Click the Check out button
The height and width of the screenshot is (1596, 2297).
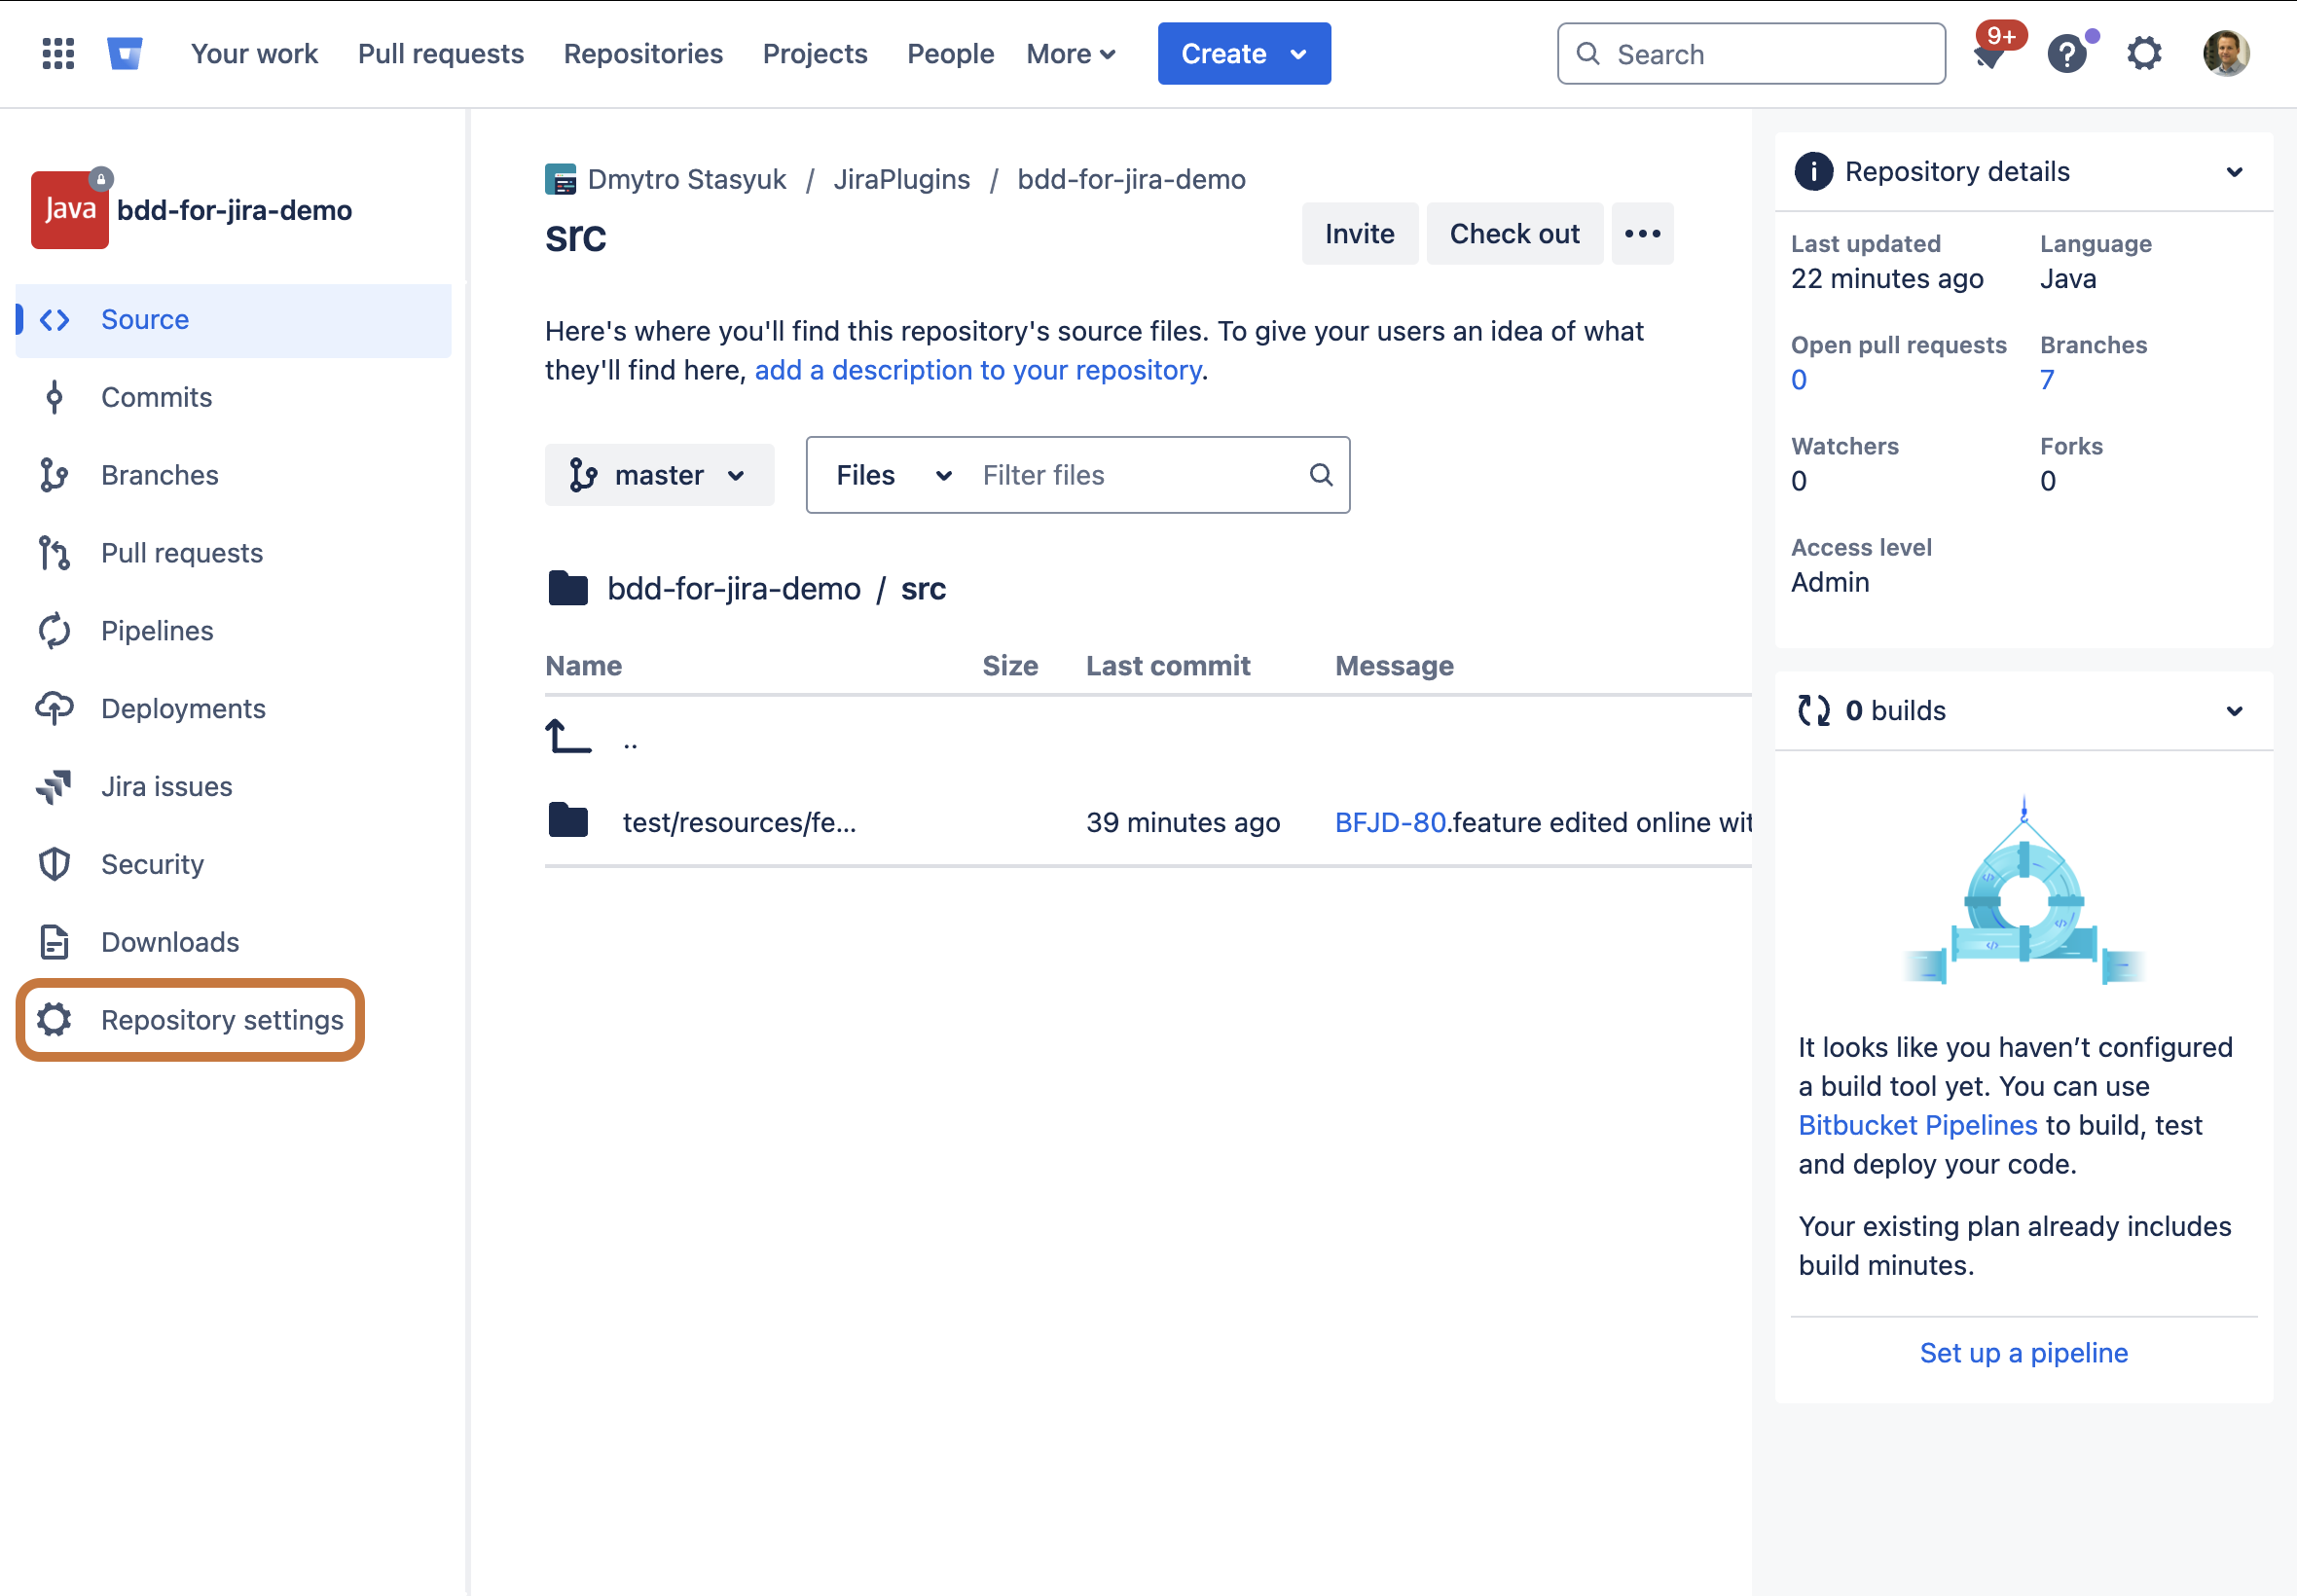pos(1514,234)
